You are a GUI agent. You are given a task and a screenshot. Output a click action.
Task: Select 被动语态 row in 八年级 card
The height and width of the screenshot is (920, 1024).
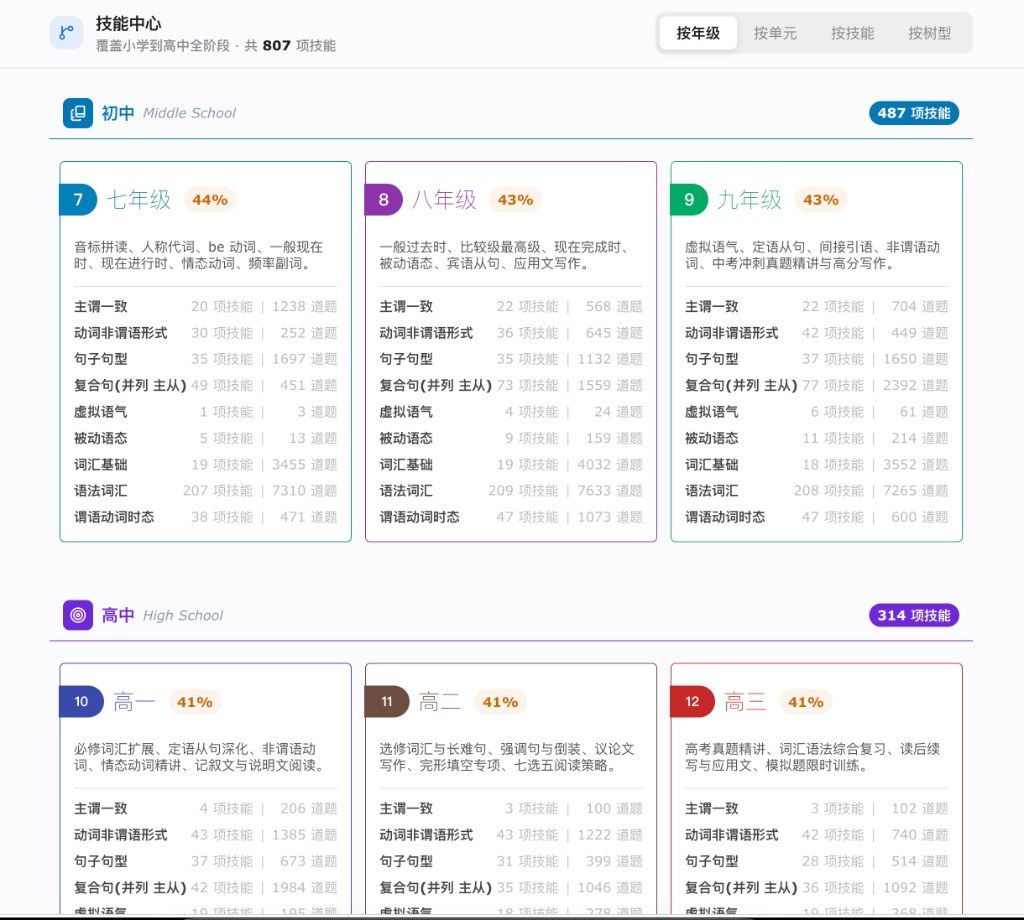click(511, 438)
